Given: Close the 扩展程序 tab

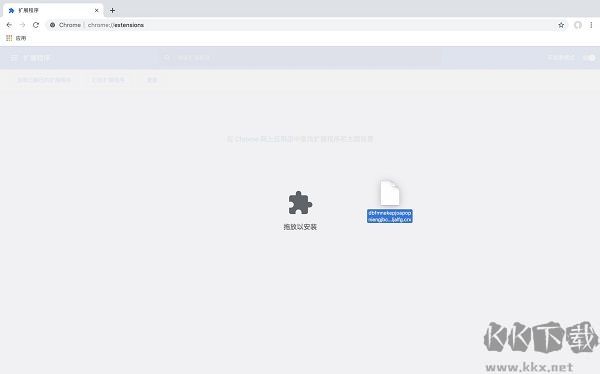Looking at the screenshot, I should tap(96, 10).
